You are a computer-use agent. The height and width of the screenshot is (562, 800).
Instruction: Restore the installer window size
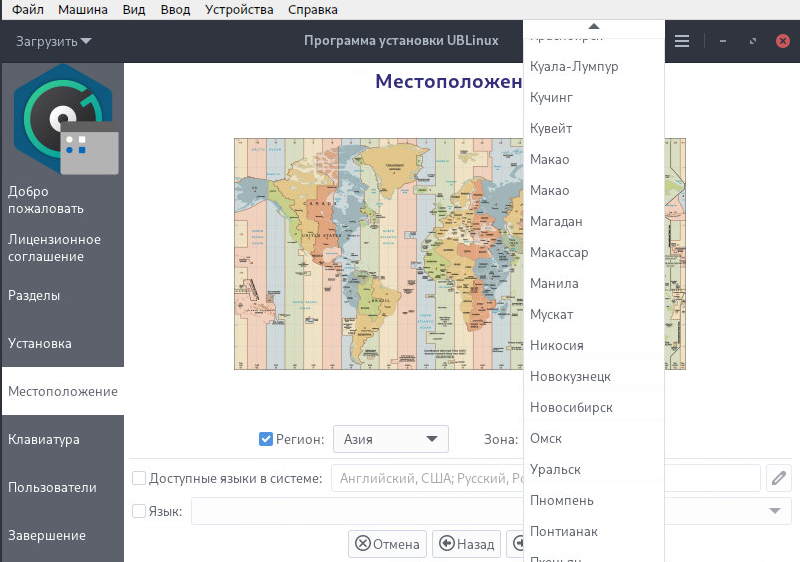pyautogui.click(x=751, y=41)
